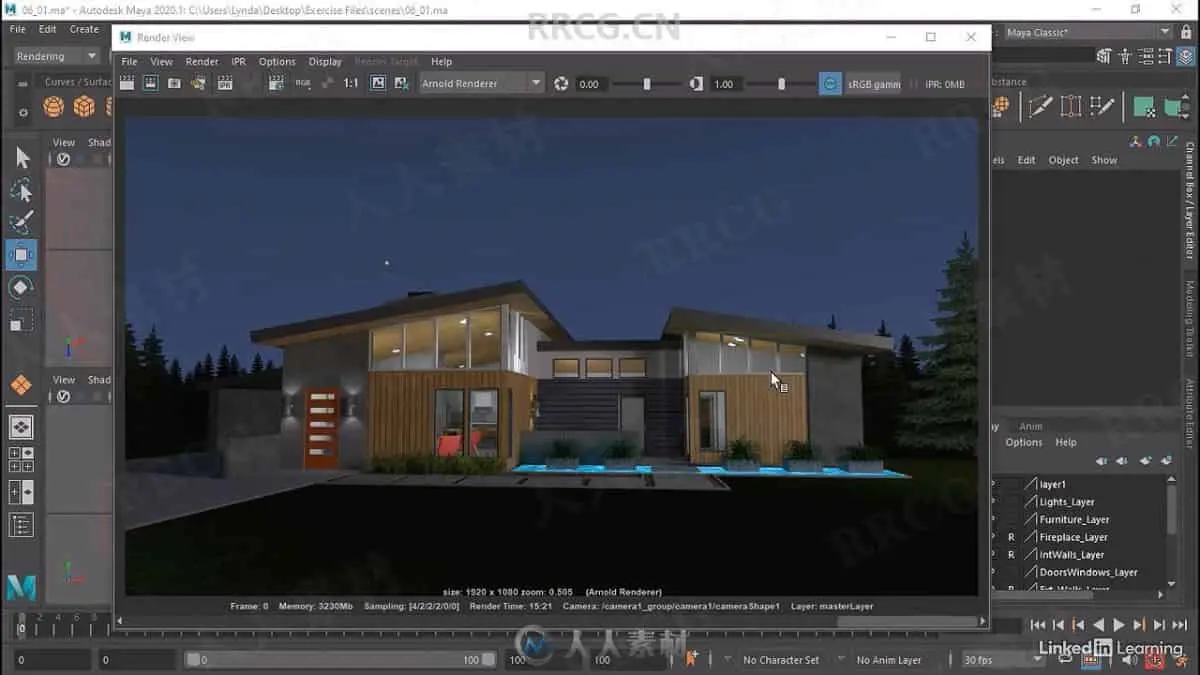Open the Object menu in Channel Box
The width and height of the screenshot is (1200, 675).
coord(1063,160)
